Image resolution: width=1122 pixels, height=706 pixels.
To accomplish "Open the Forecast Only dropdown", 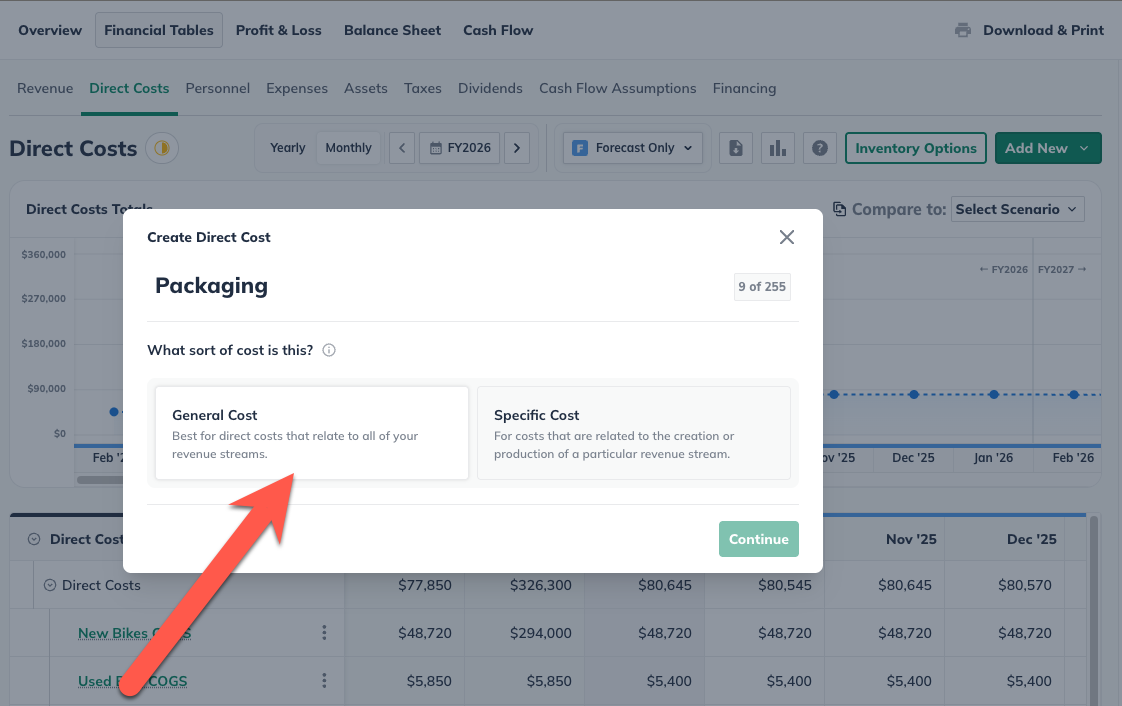I will (x=634, y=148).
